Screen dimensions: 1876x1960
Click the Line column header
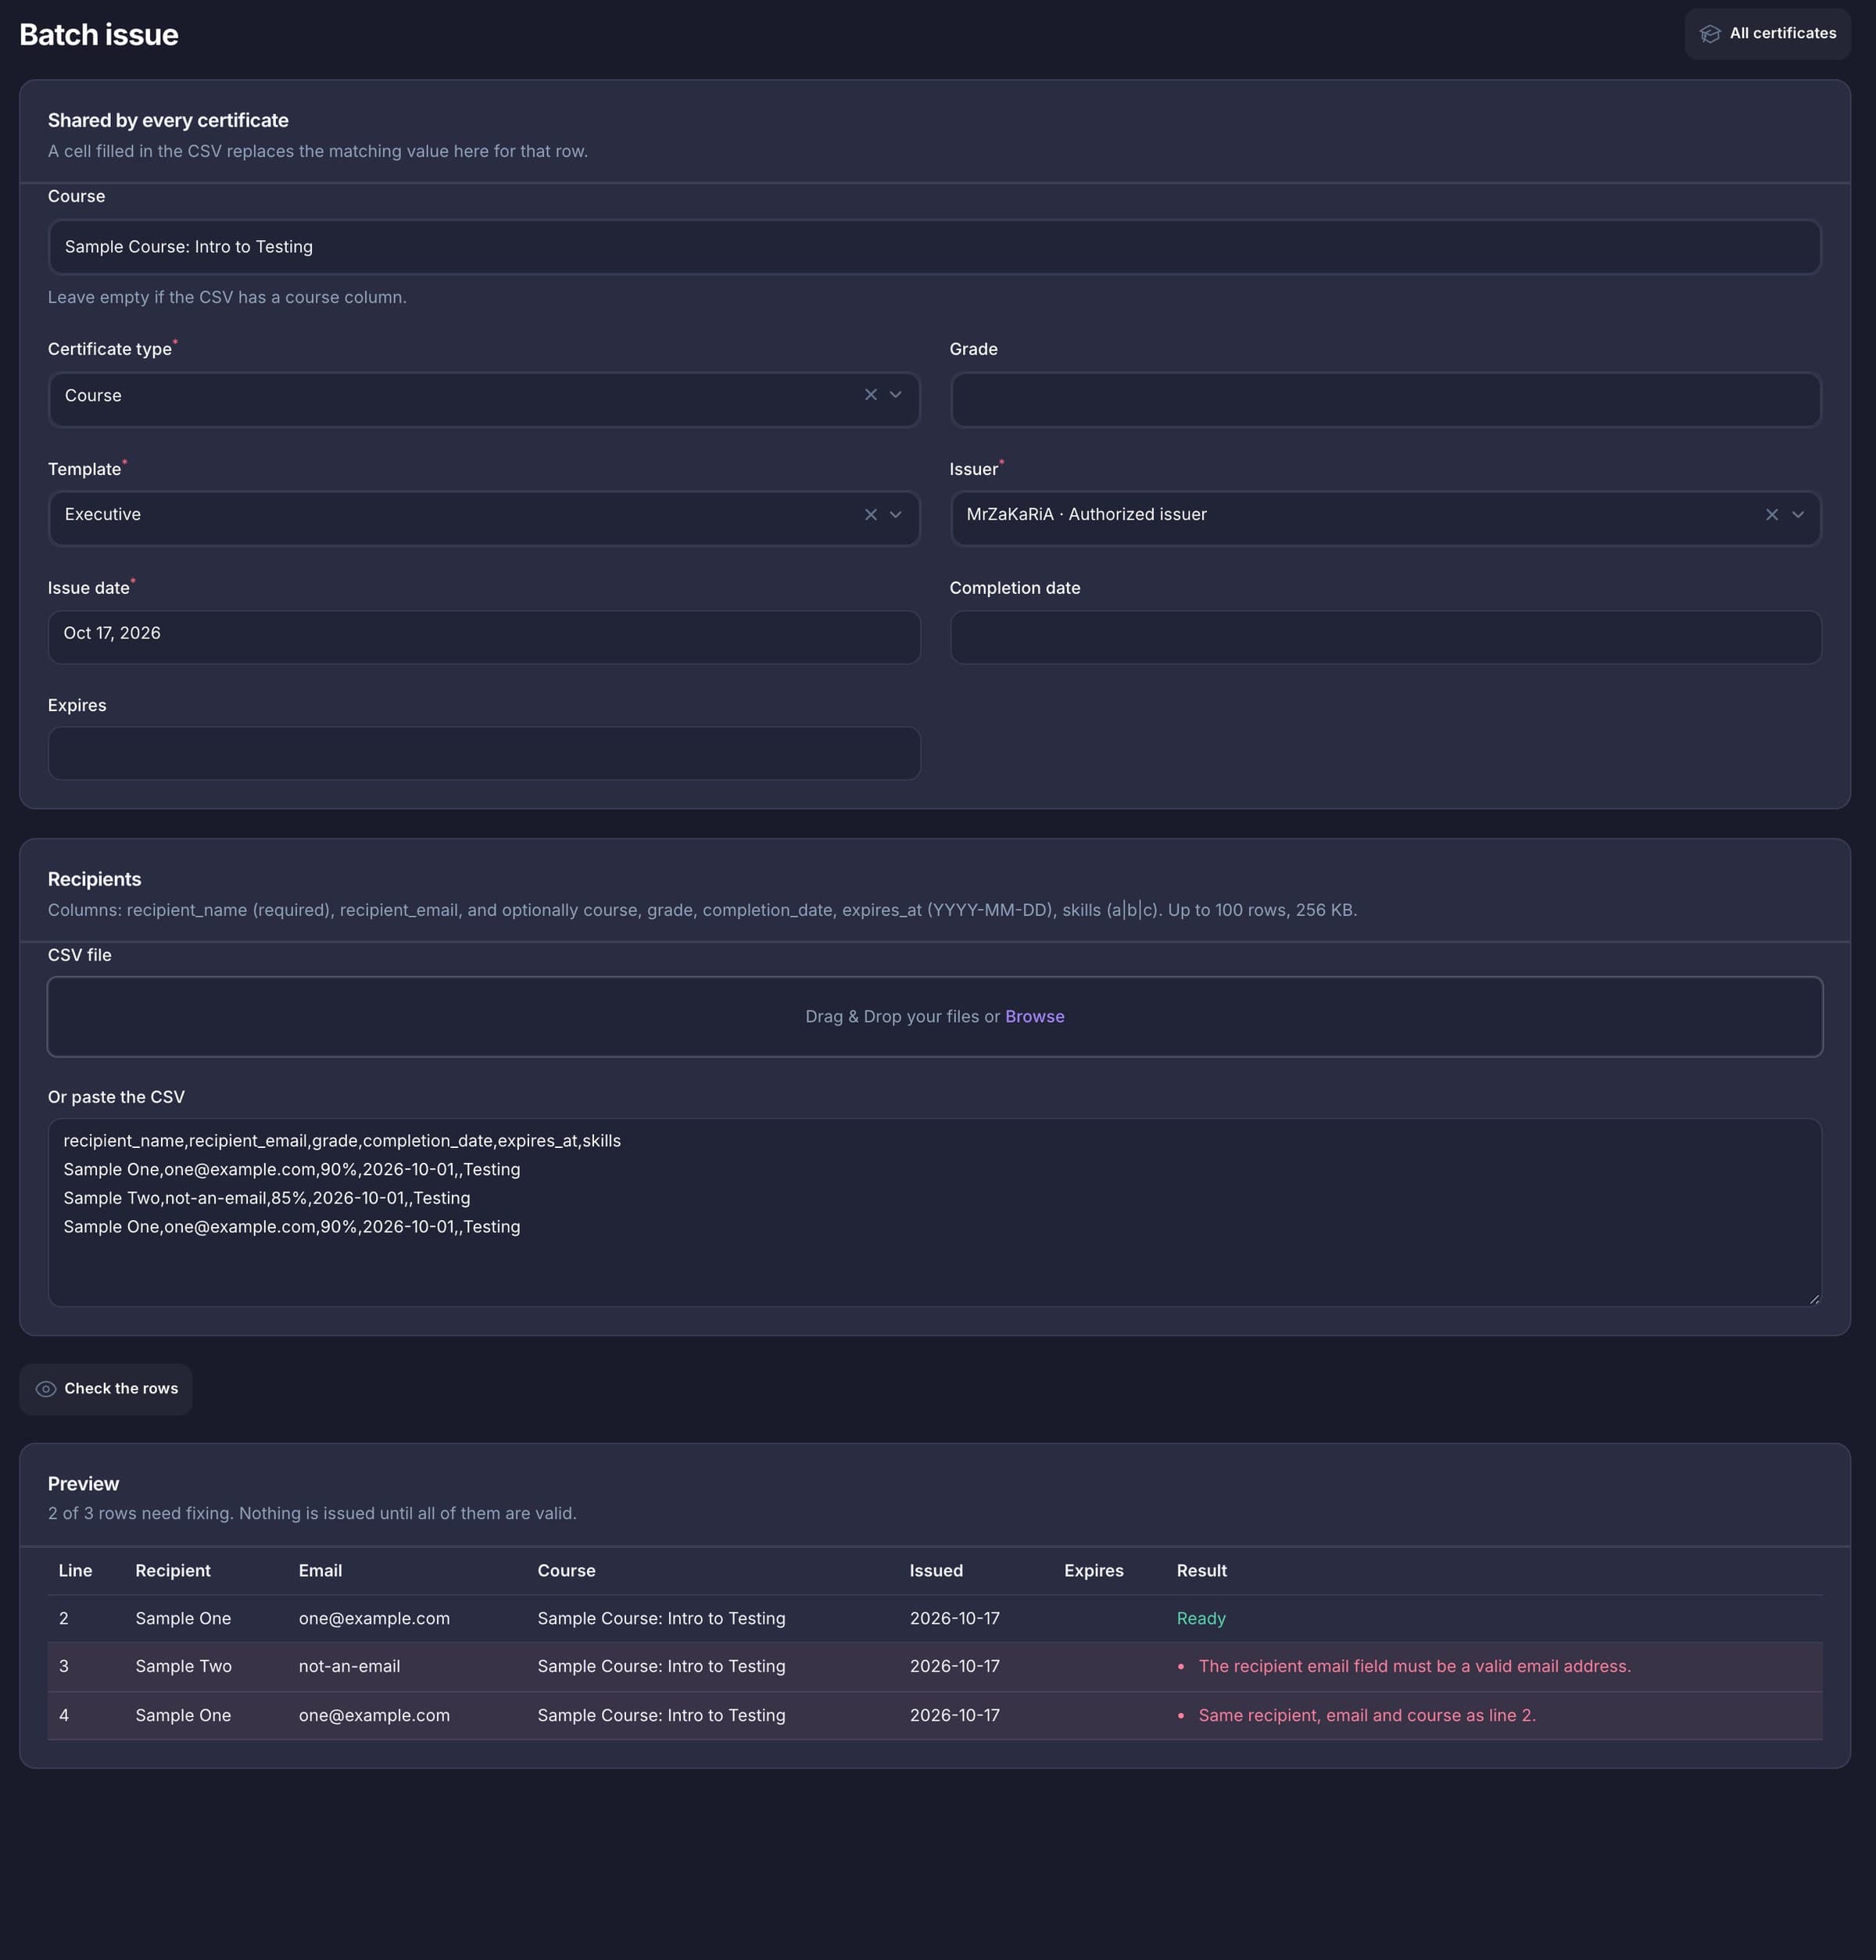[75, 1570]
